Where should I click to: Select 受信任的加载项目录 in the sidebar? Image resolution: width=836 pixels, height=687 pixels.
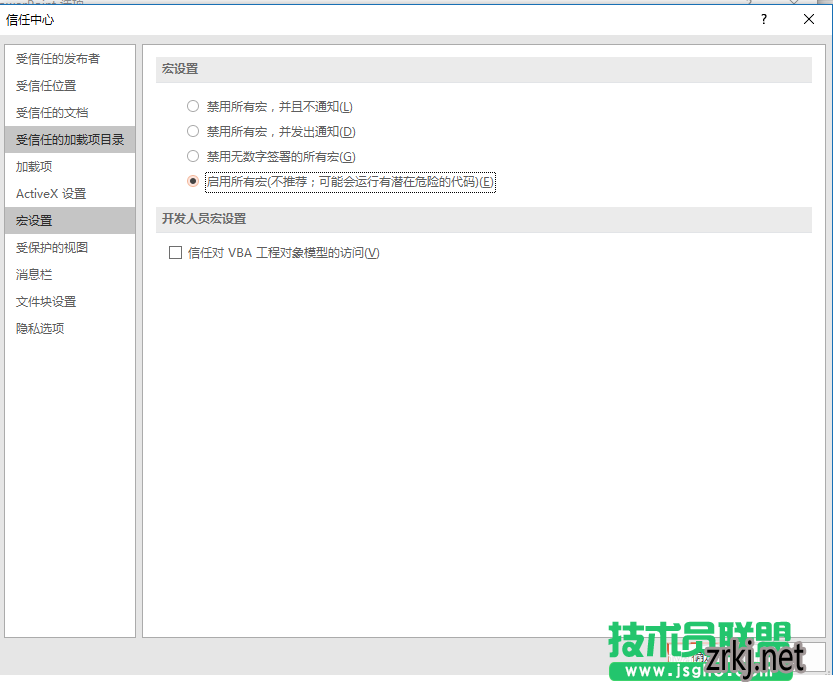click(x=70, y=140)
